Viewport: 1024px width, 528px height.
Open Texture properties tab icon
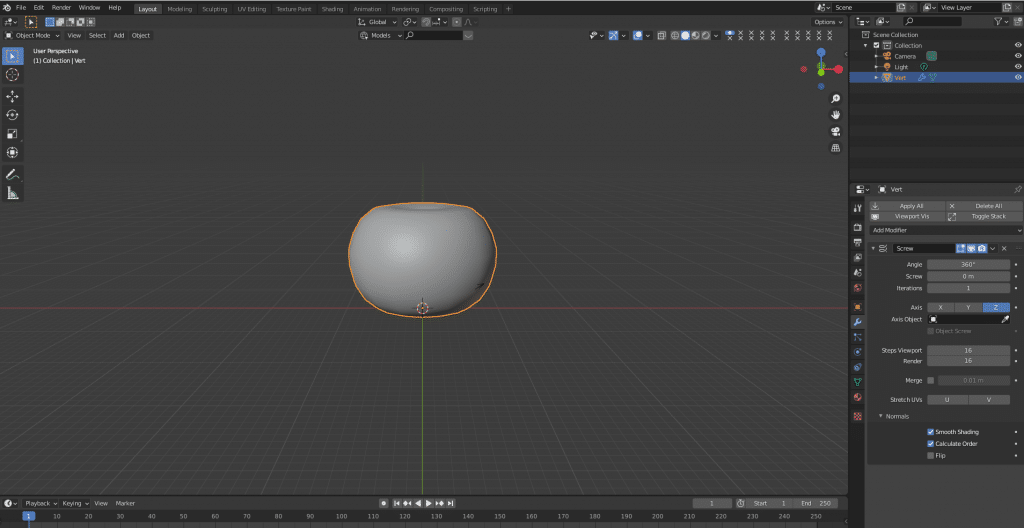point(857,416)
